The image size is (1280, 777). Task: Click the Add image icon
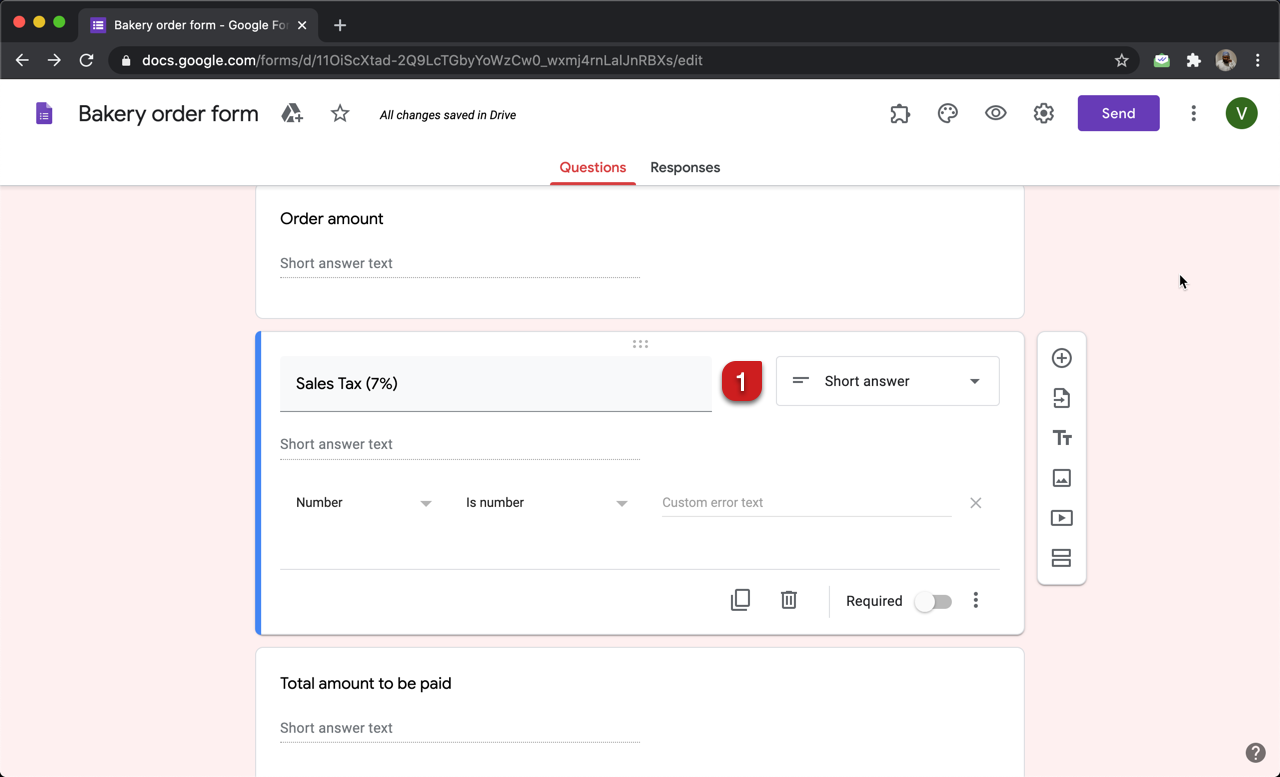point(1062,478)
